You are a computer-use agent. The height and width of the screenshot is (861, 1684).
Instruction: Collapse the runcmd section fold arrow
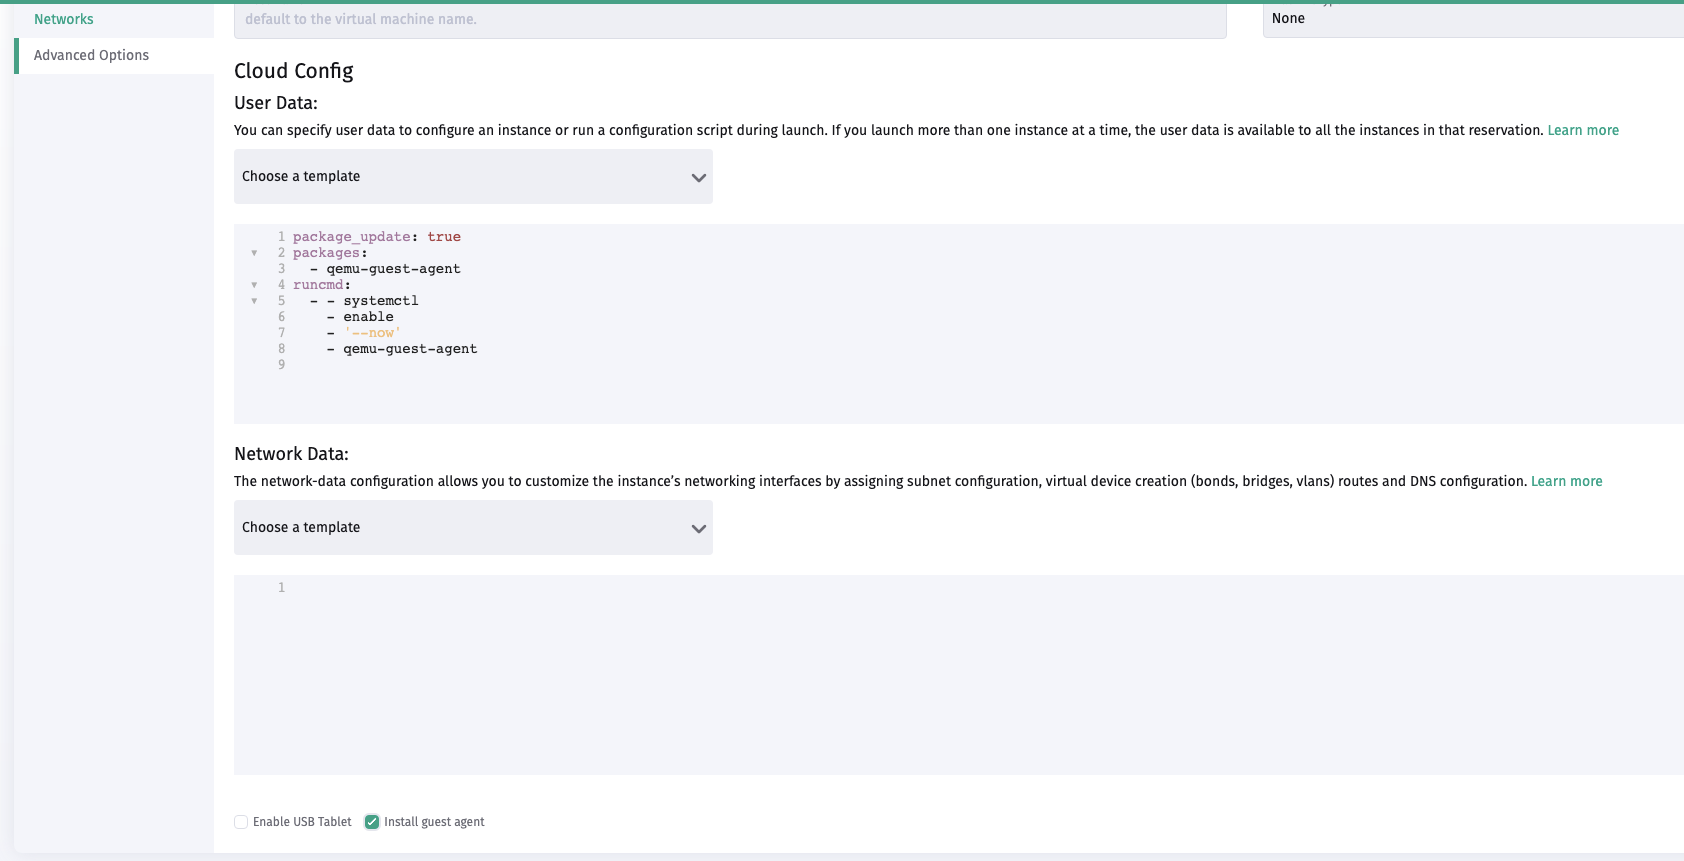[x=254, y=285]
